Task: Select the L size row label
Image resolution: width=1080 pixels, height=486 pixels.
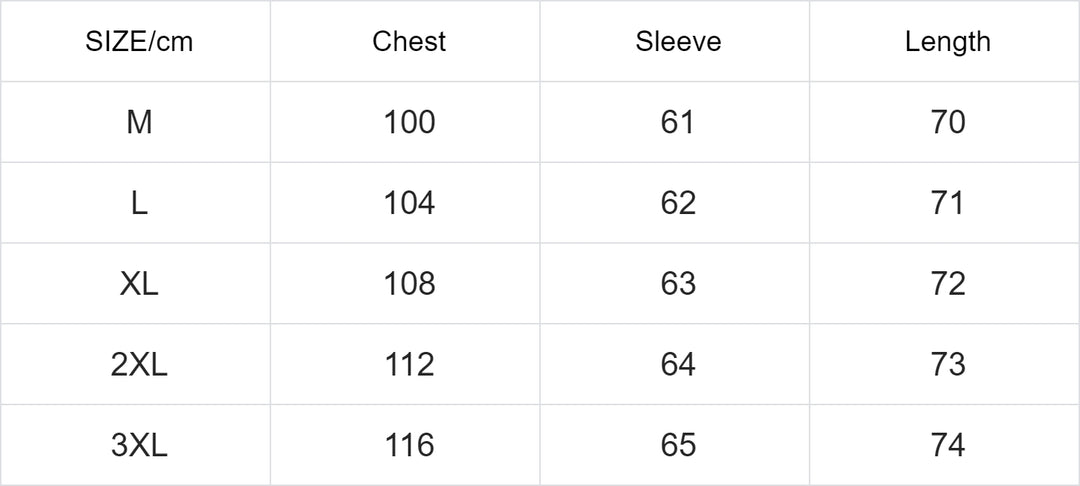Action: click(x=139, y=203)
